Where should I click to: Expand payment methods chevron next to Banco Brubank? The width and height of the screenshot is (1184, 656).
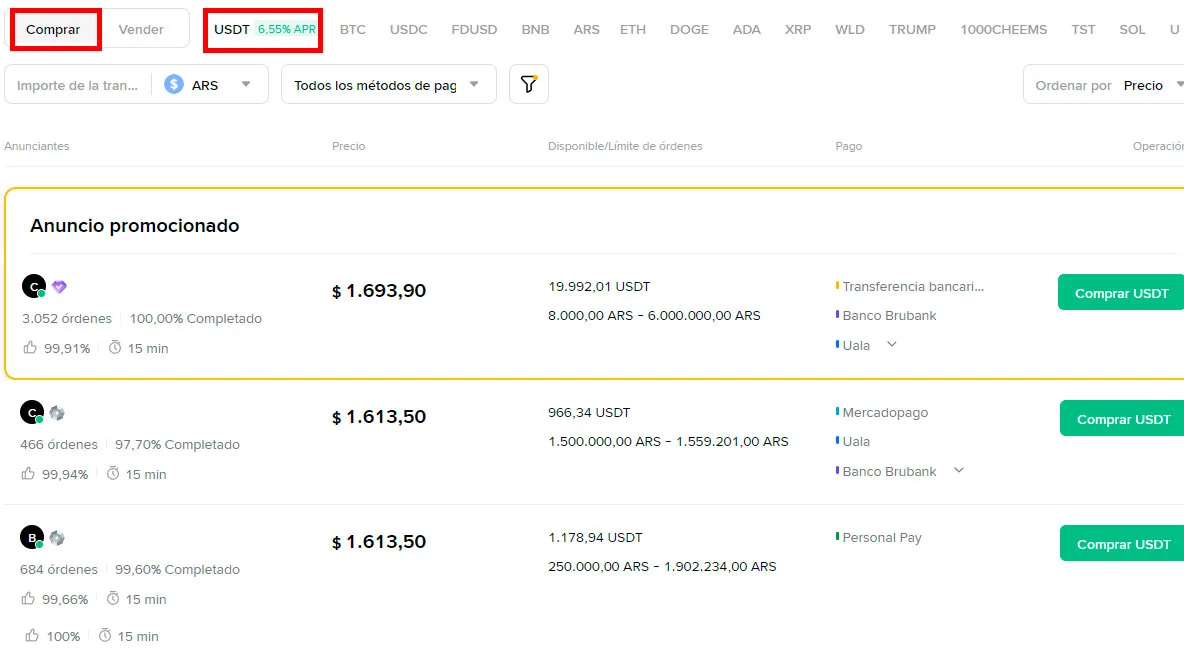click(x=959, y=470)
